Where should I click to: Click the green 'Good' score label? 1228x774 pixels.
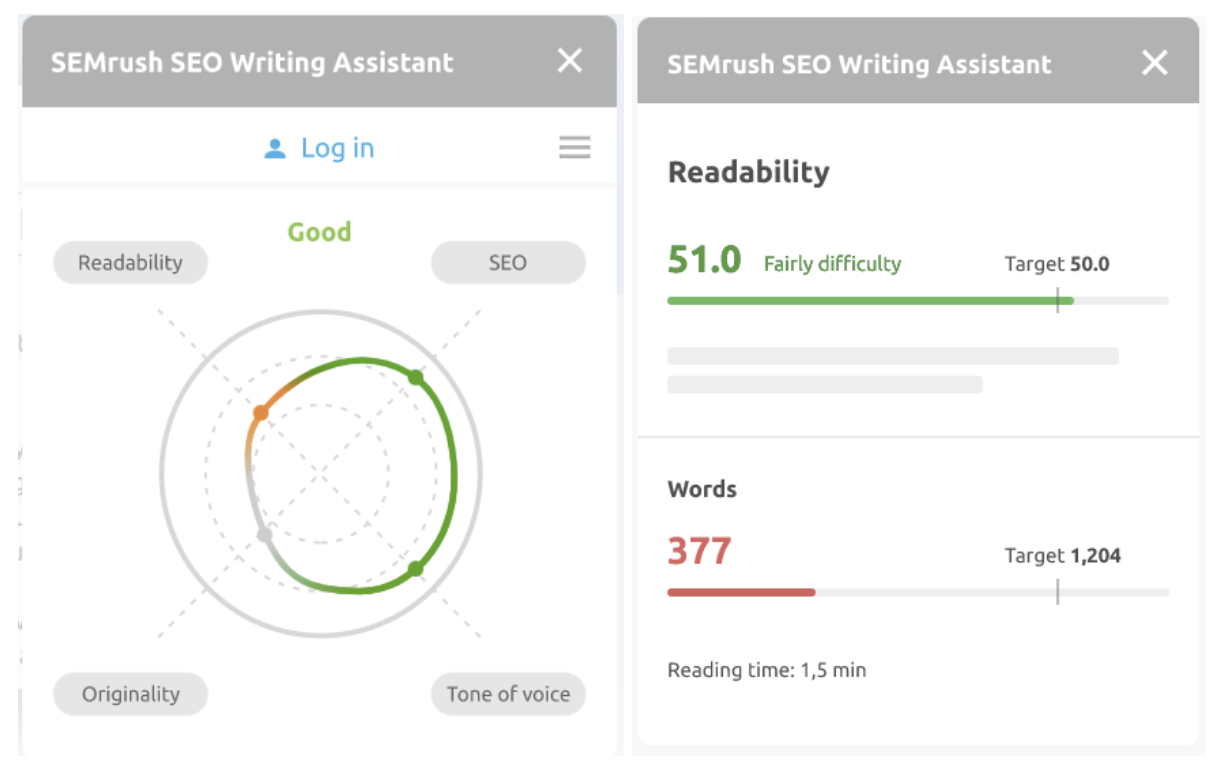(319, 232)
